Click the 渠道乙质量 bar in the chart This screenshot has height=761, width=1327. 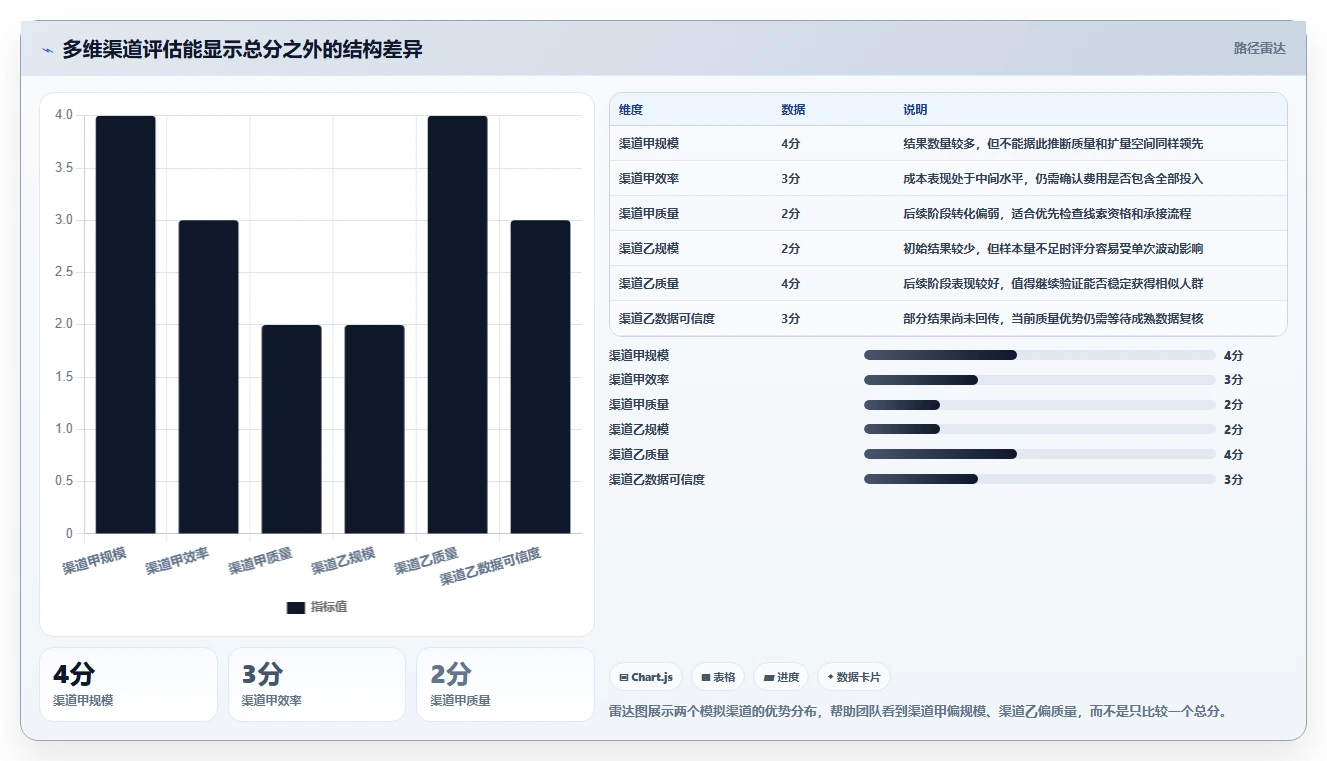tap(458, 324)
